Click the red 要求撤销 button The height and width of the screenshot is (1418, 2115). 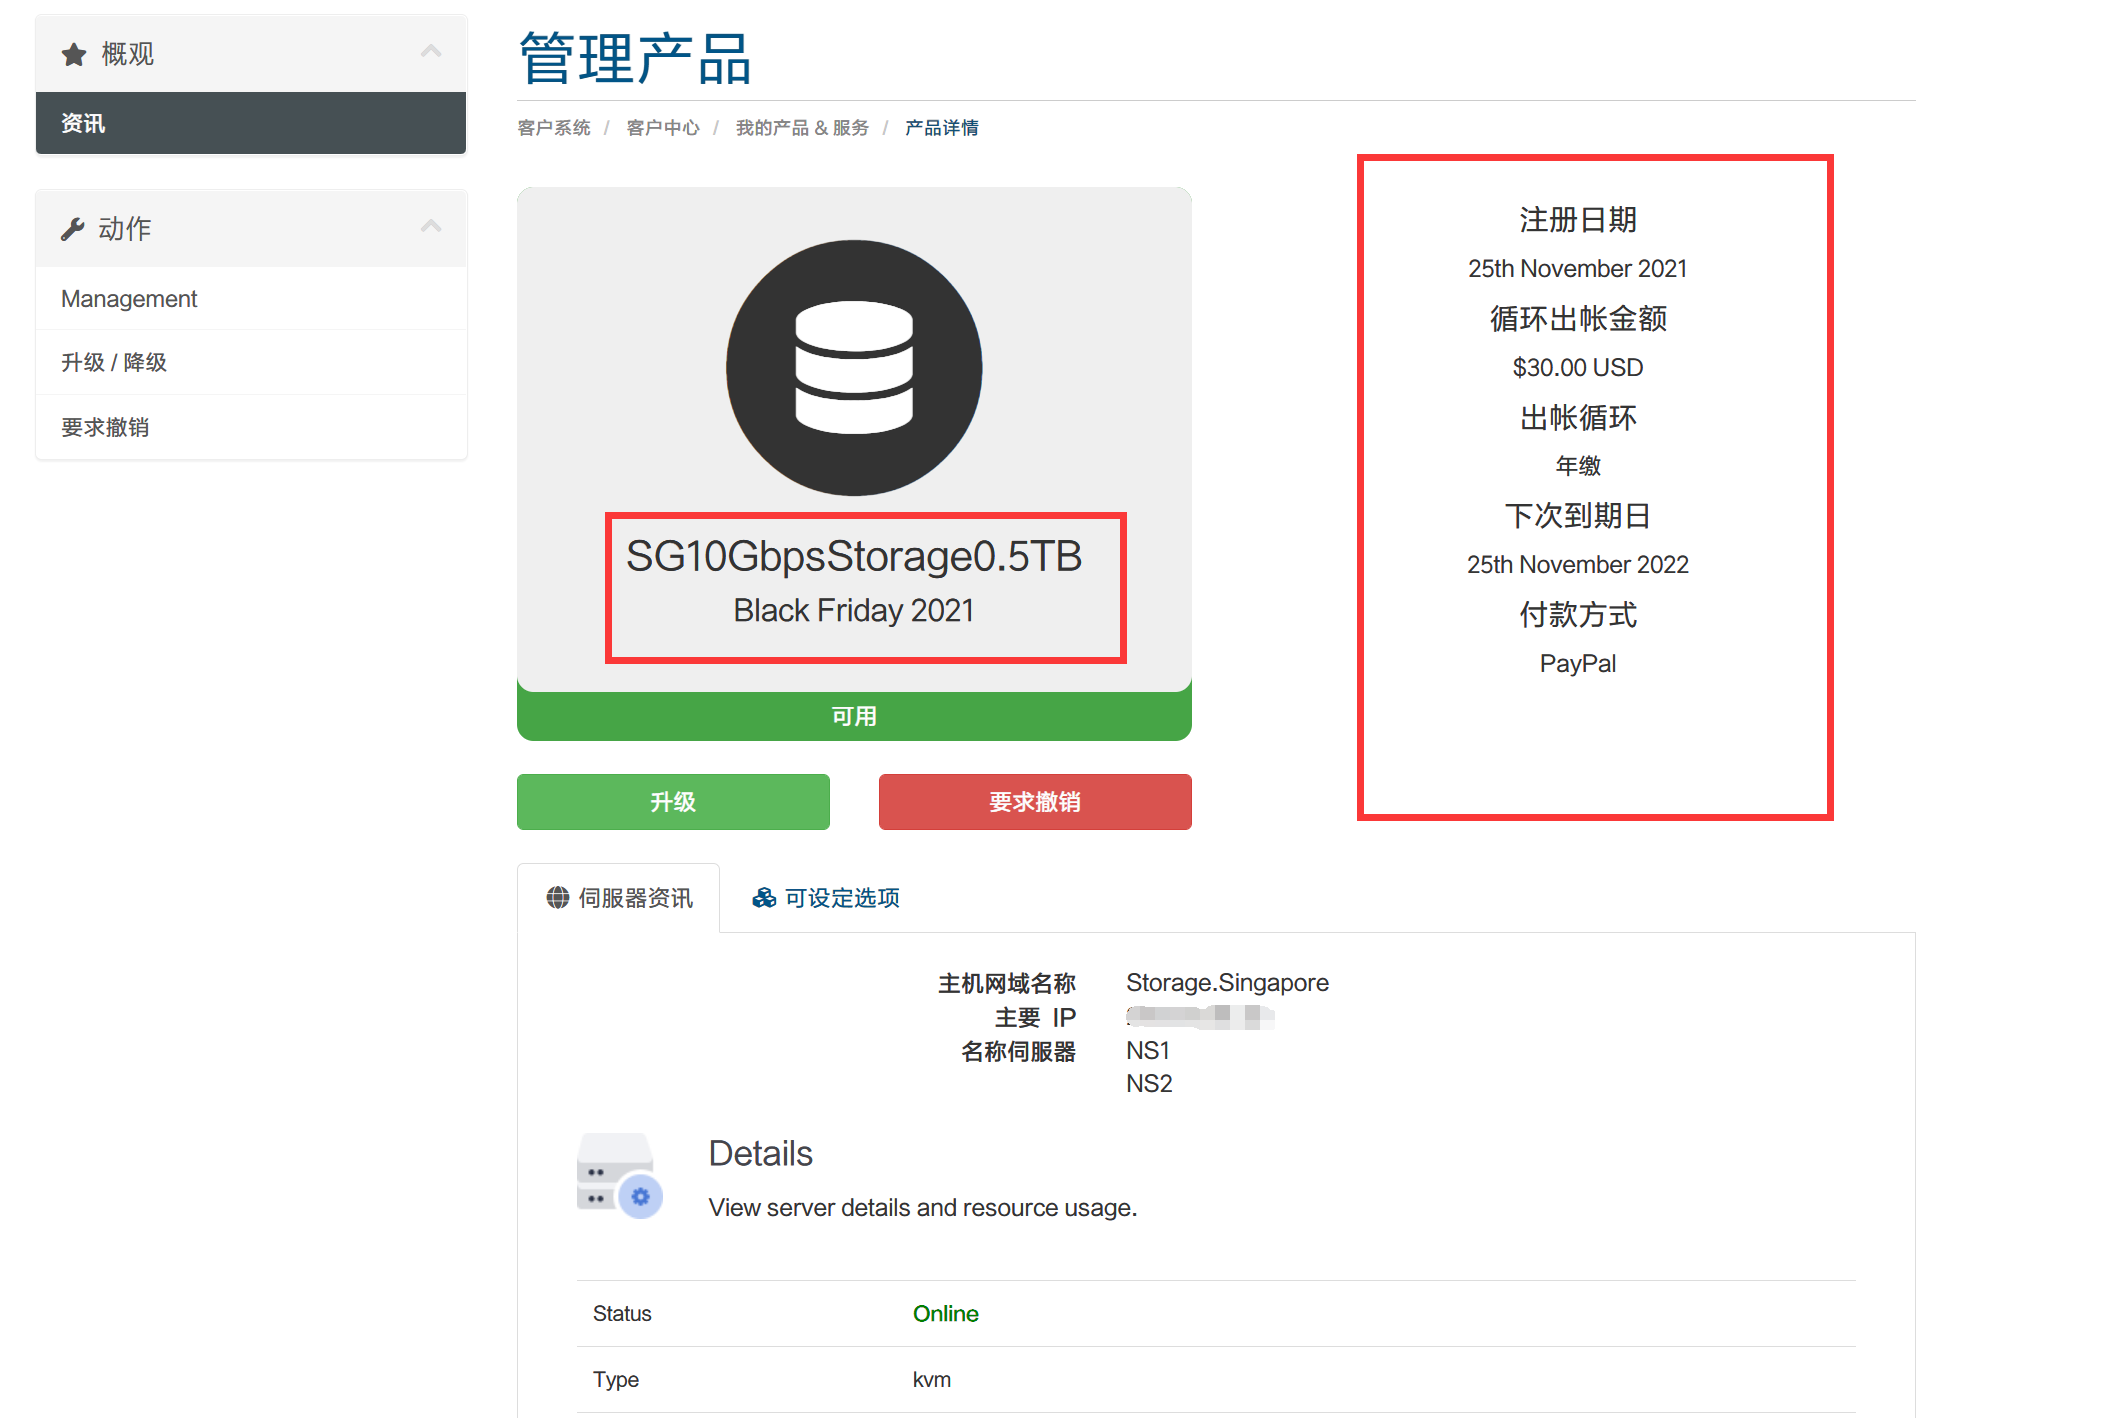coord(1035,802)
